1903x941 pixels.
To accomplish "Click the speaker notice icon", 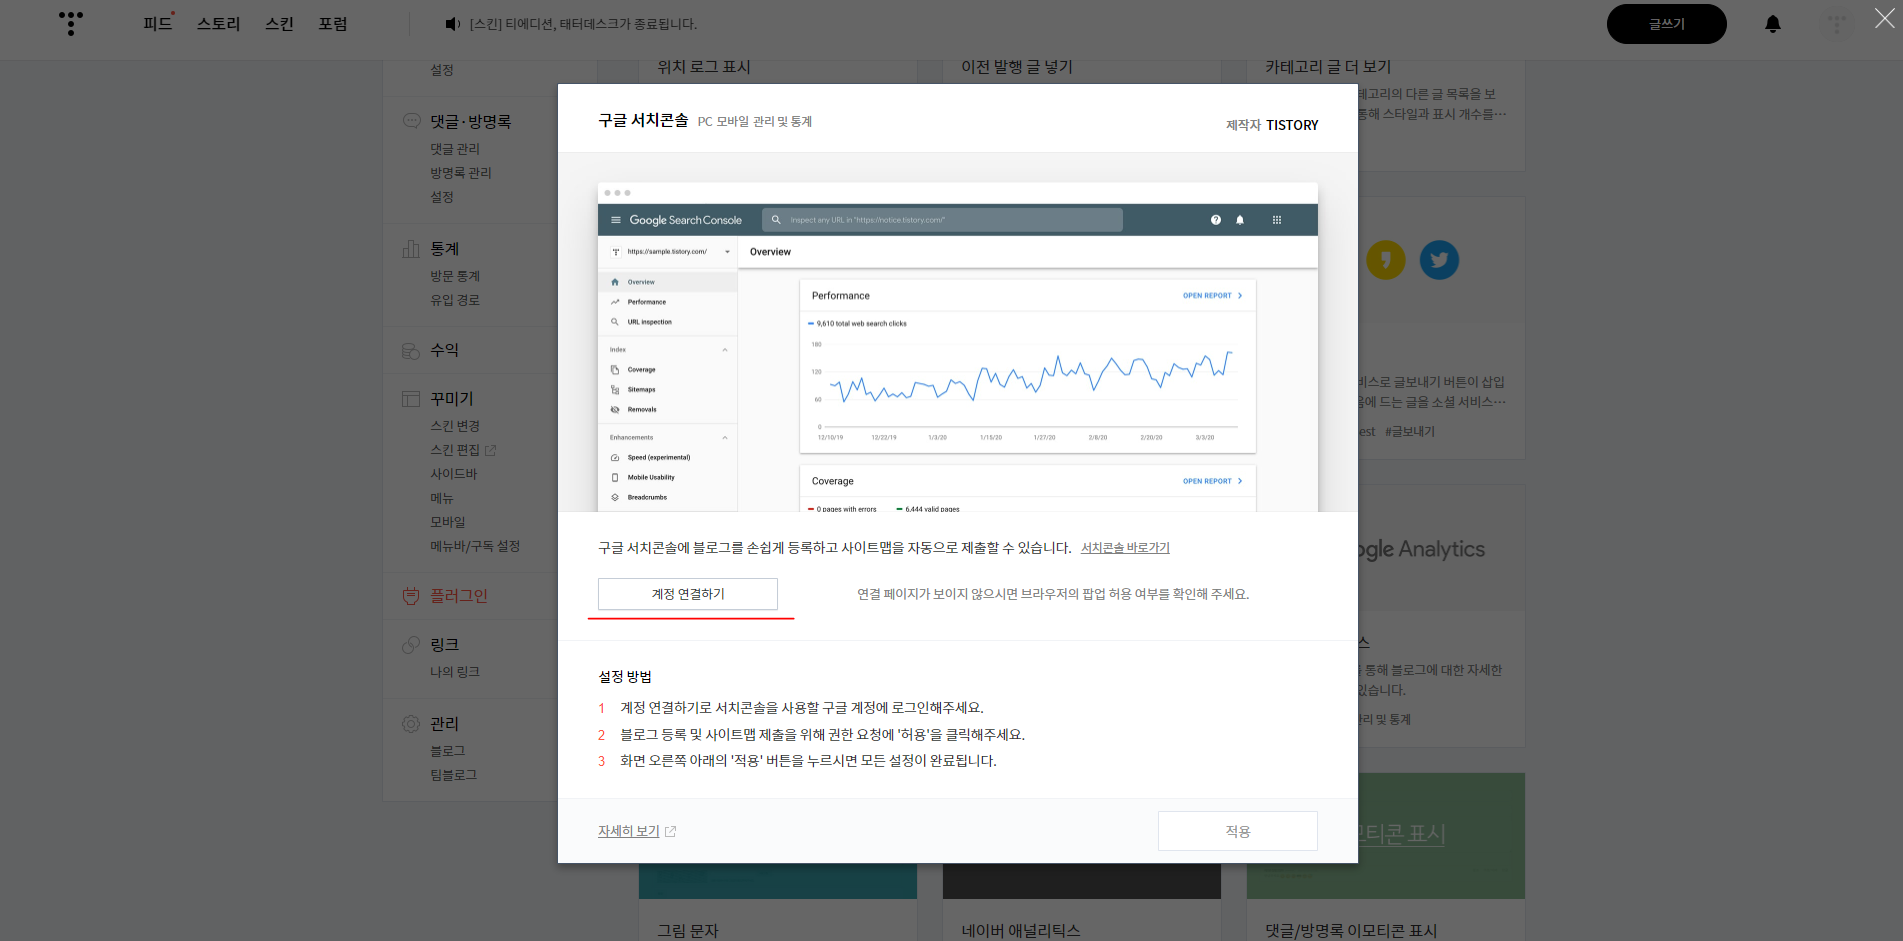I will click(x=452, y=24).
